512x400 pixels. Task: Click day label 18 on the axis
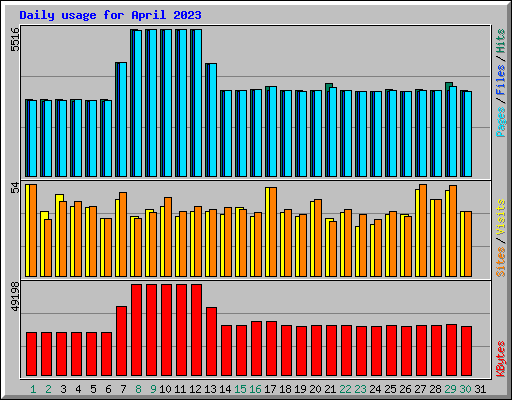(285, 389)
